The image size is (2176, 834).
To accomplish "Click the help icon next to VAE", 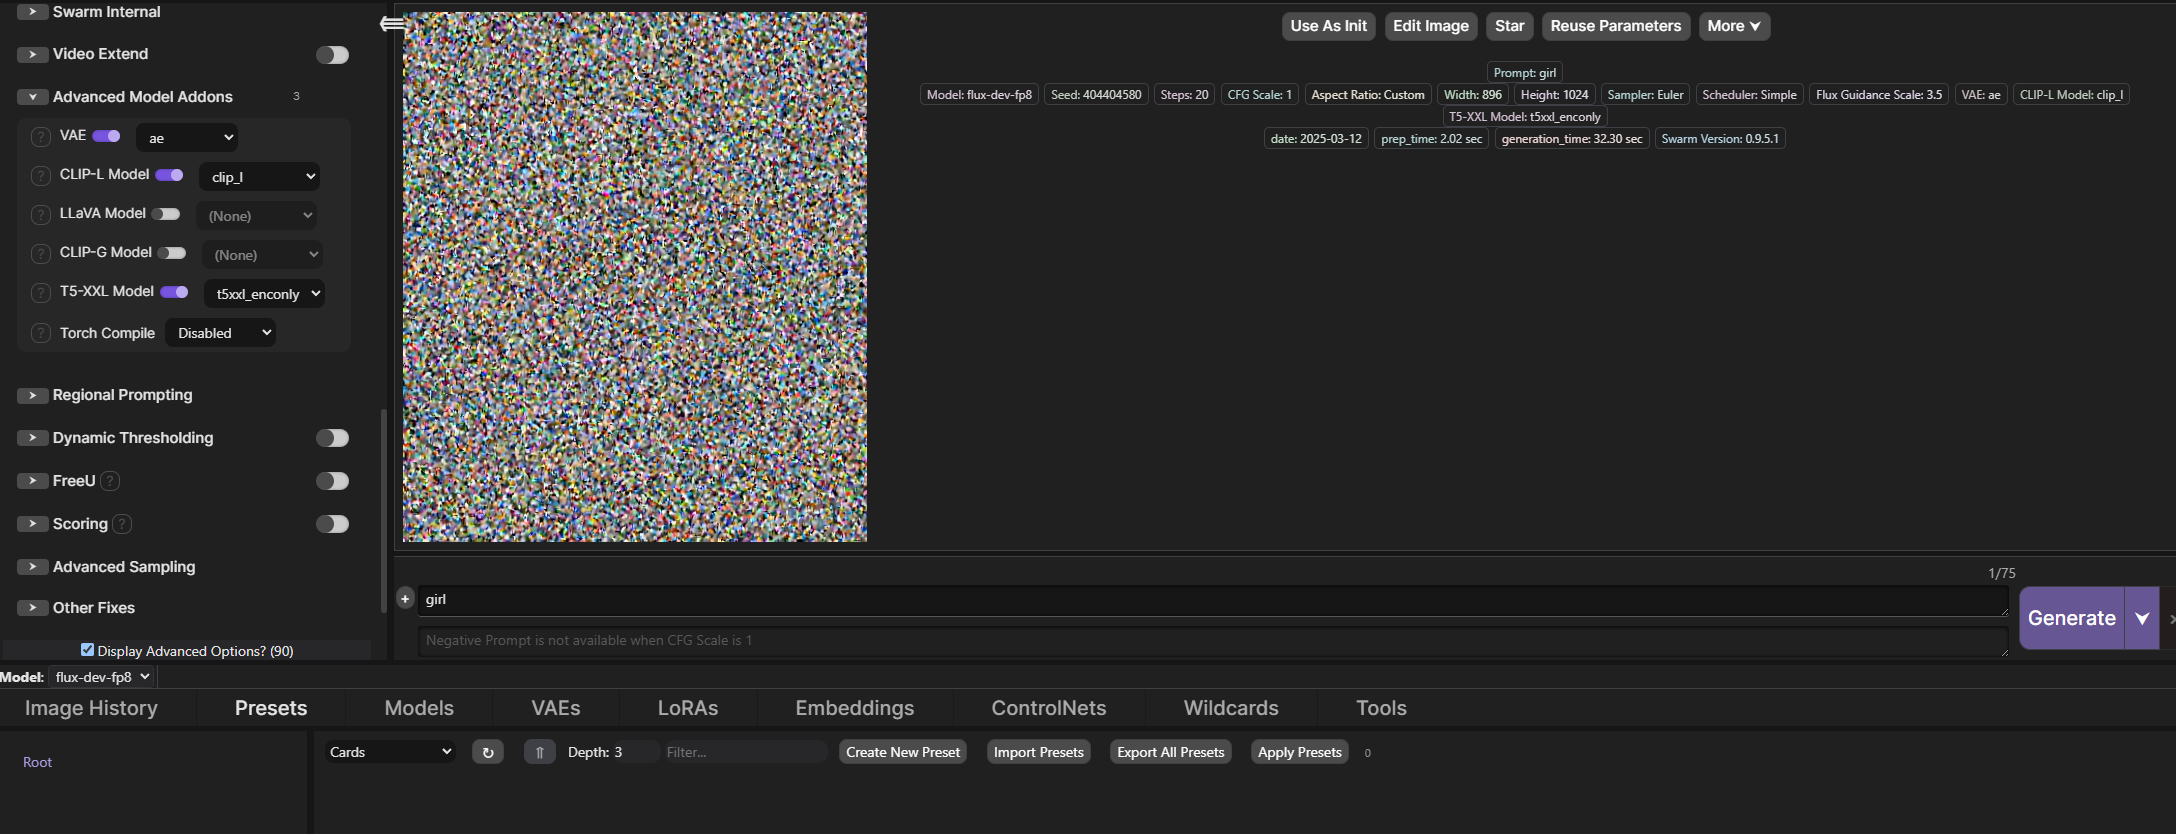I will 41,137.
